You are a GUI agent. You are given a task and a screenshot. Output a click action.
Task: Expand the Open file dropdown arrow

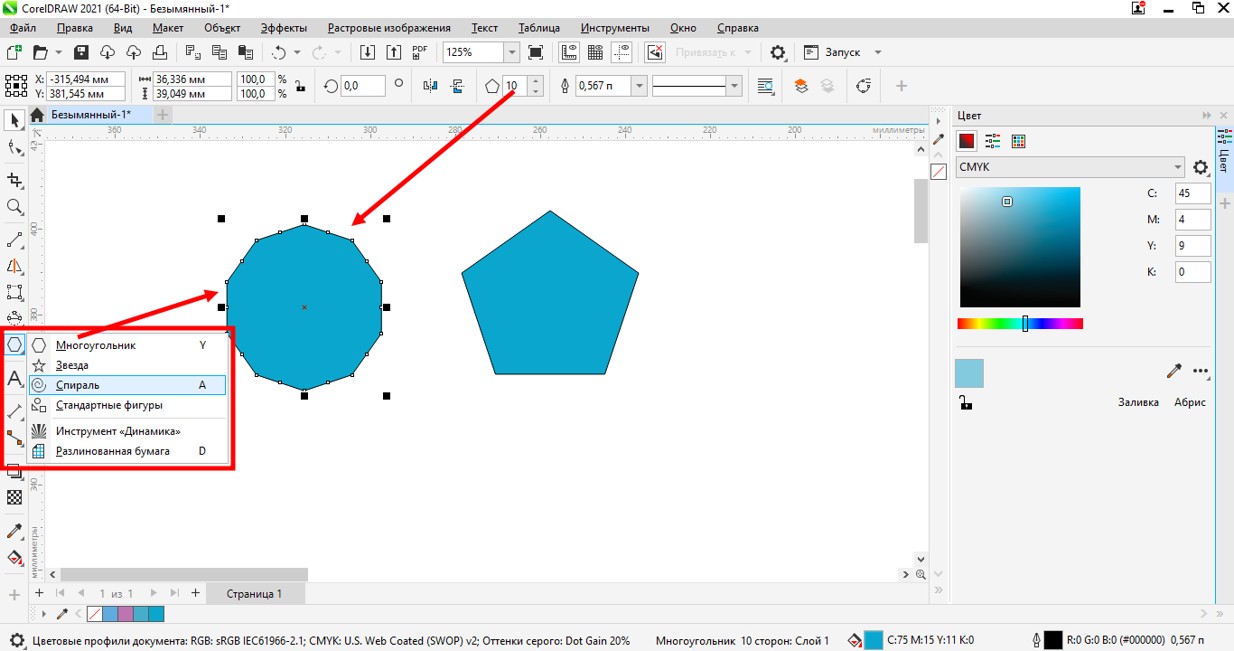(x=58, y=52)
